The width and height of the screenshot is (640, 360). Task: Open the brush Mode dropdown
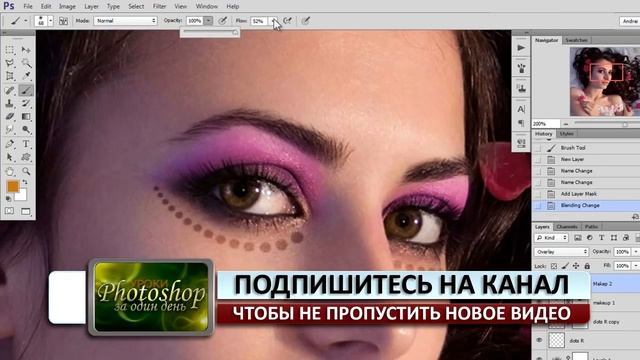click(x=125, y=21)
